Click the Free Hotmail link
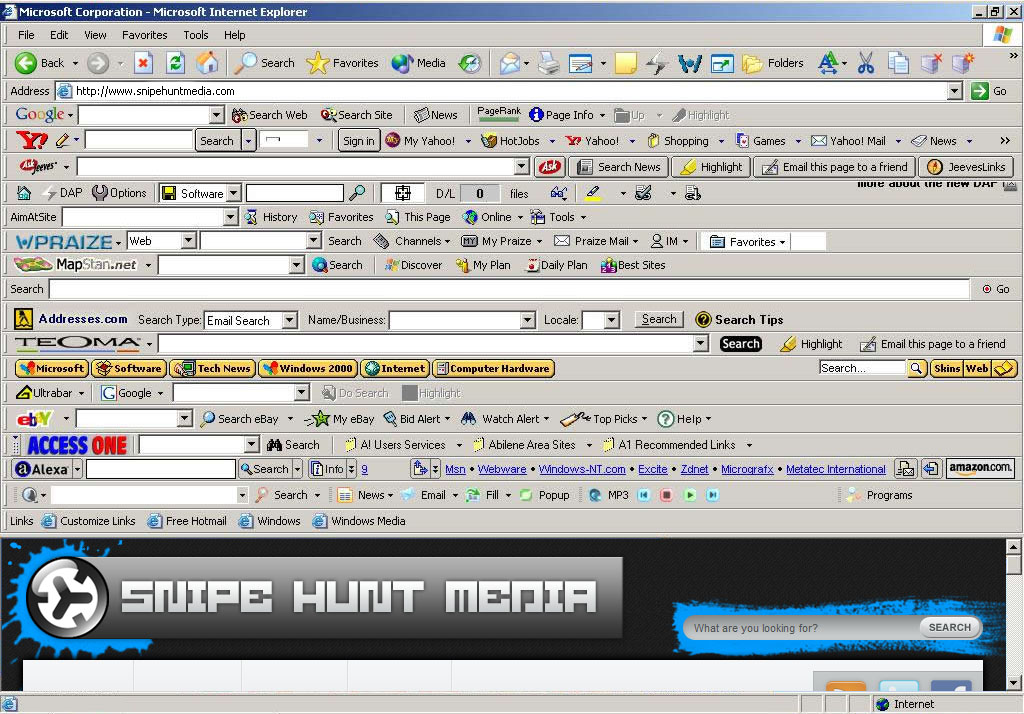The width and height of the screenshot is (1024, 714). [187, 521]
